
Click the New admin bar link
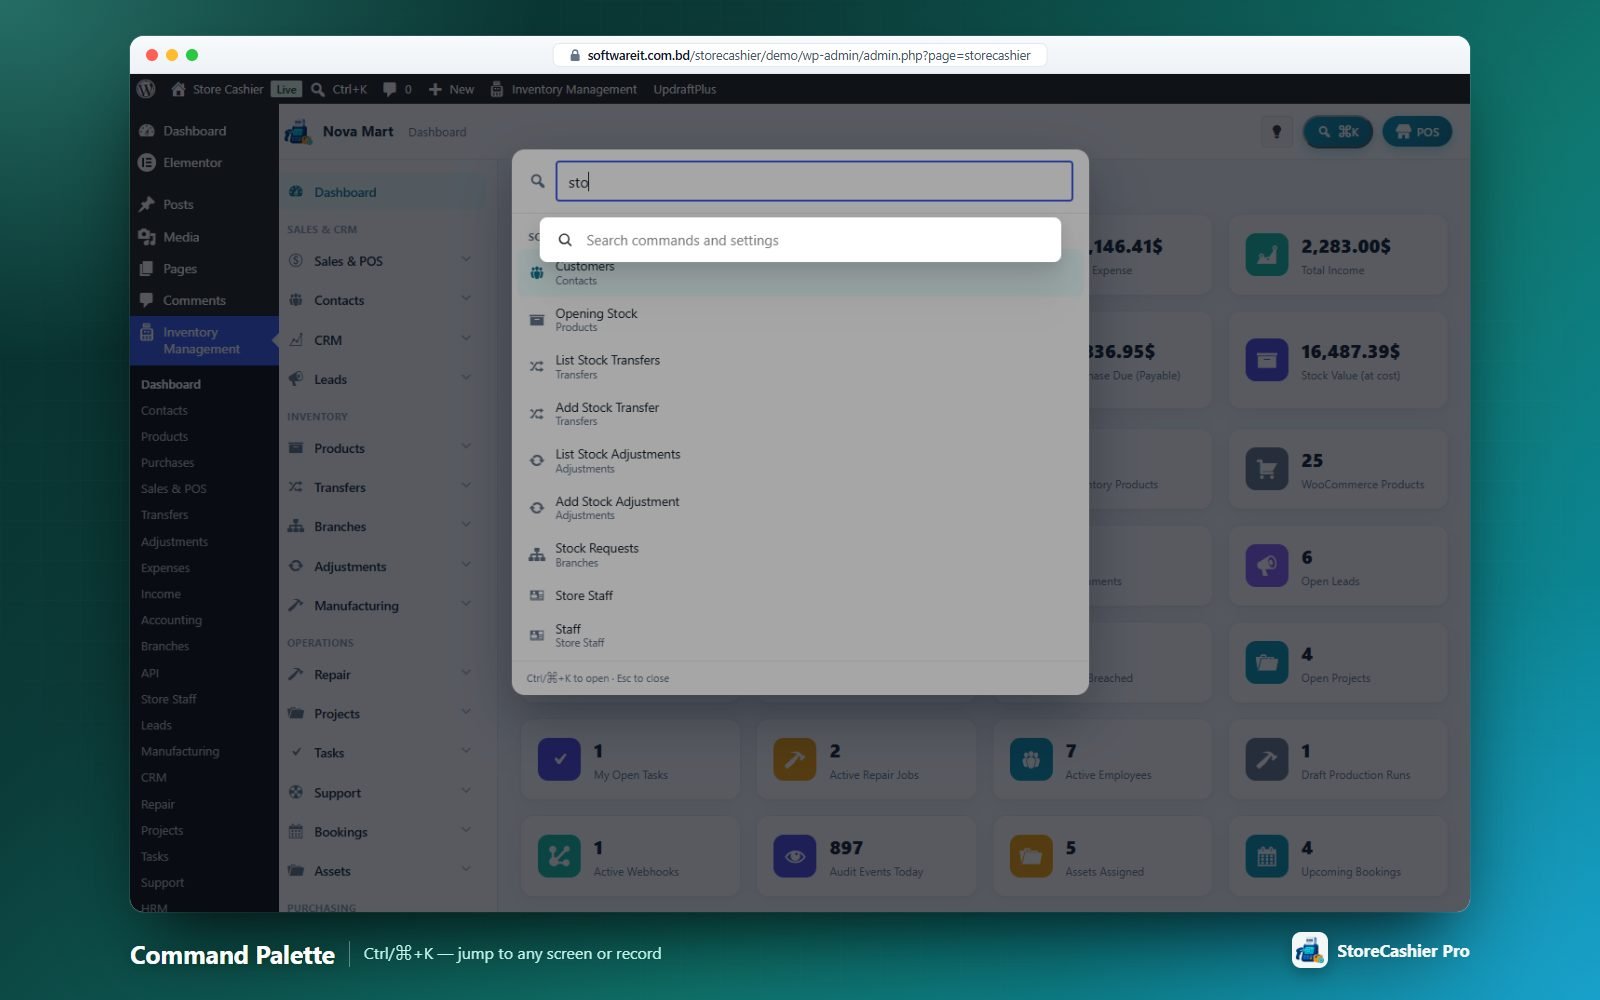pos(451,89)
